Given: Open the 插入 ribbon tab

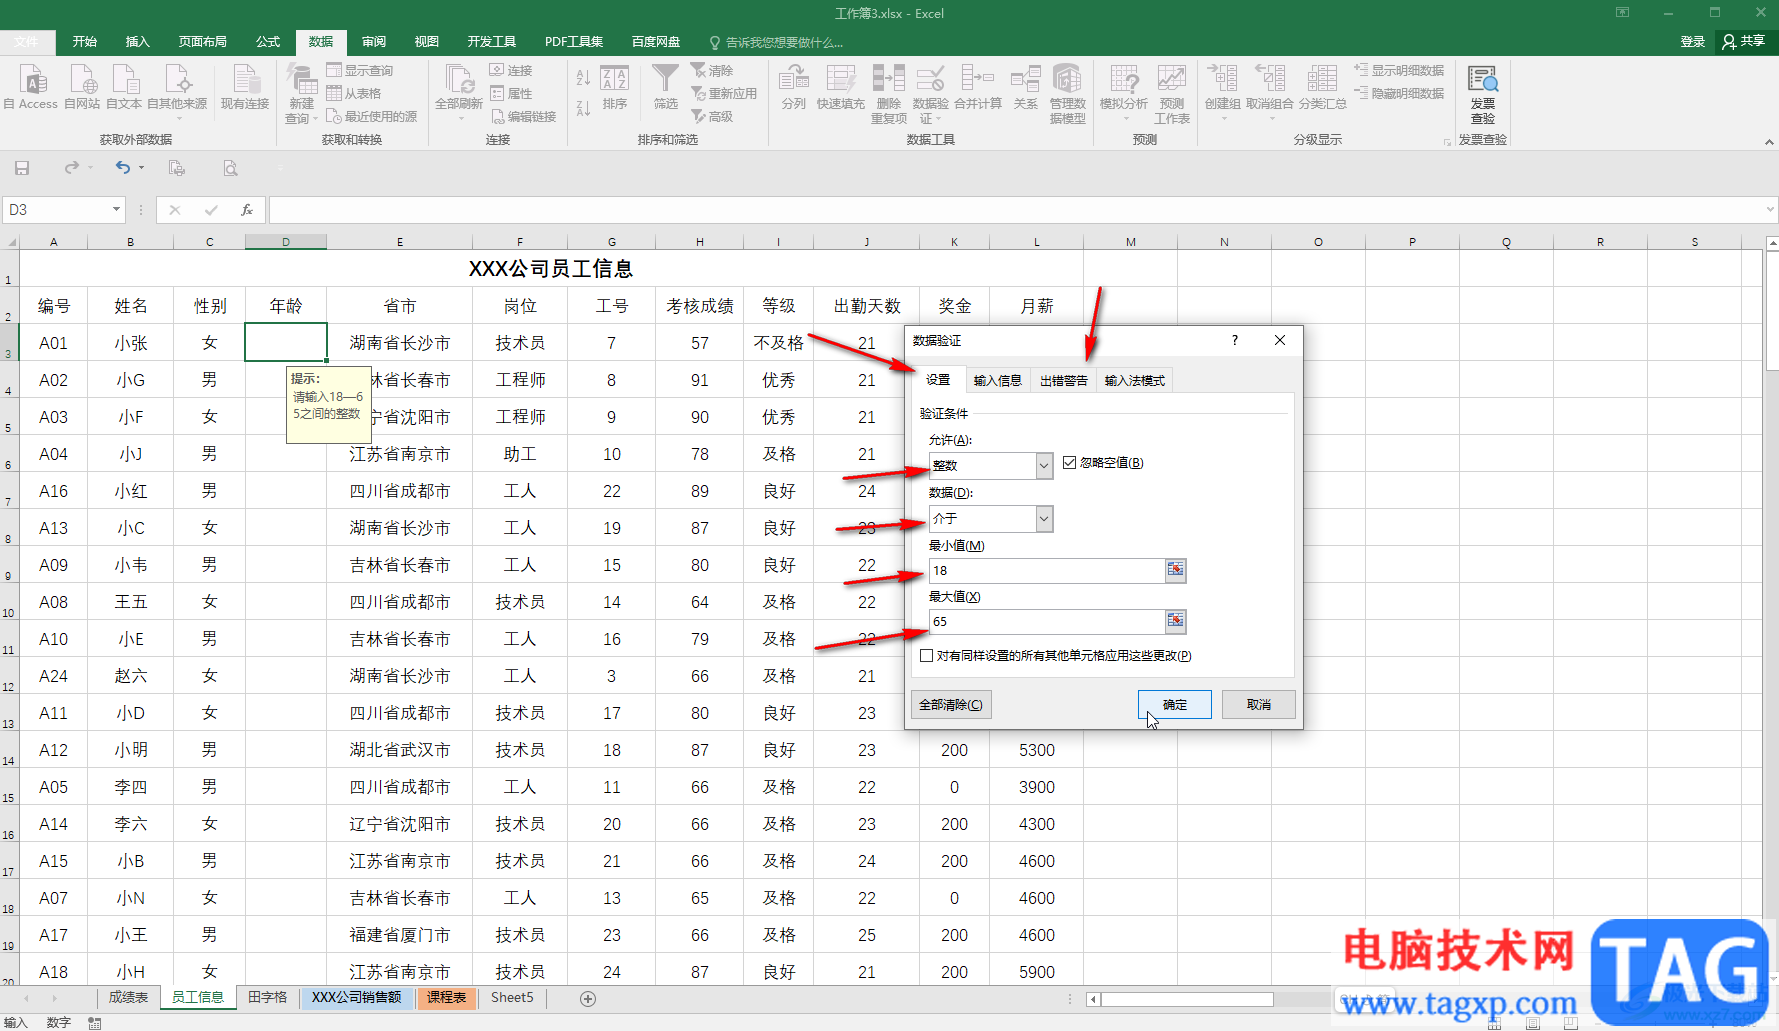Looking at the screenshot, I should pyautogui.click(x=137, y=42).
